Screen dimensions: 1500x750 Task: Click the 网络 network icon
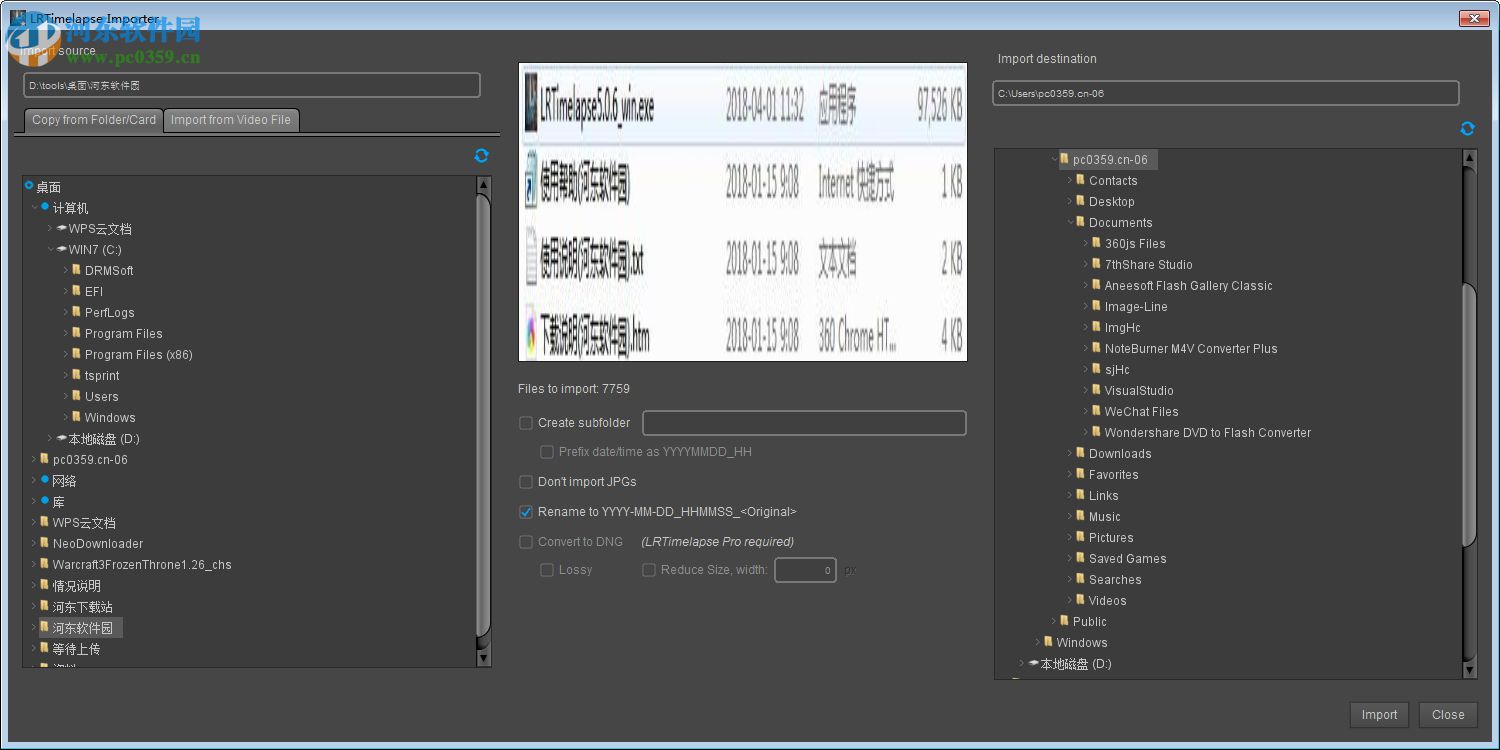point(45,480)
